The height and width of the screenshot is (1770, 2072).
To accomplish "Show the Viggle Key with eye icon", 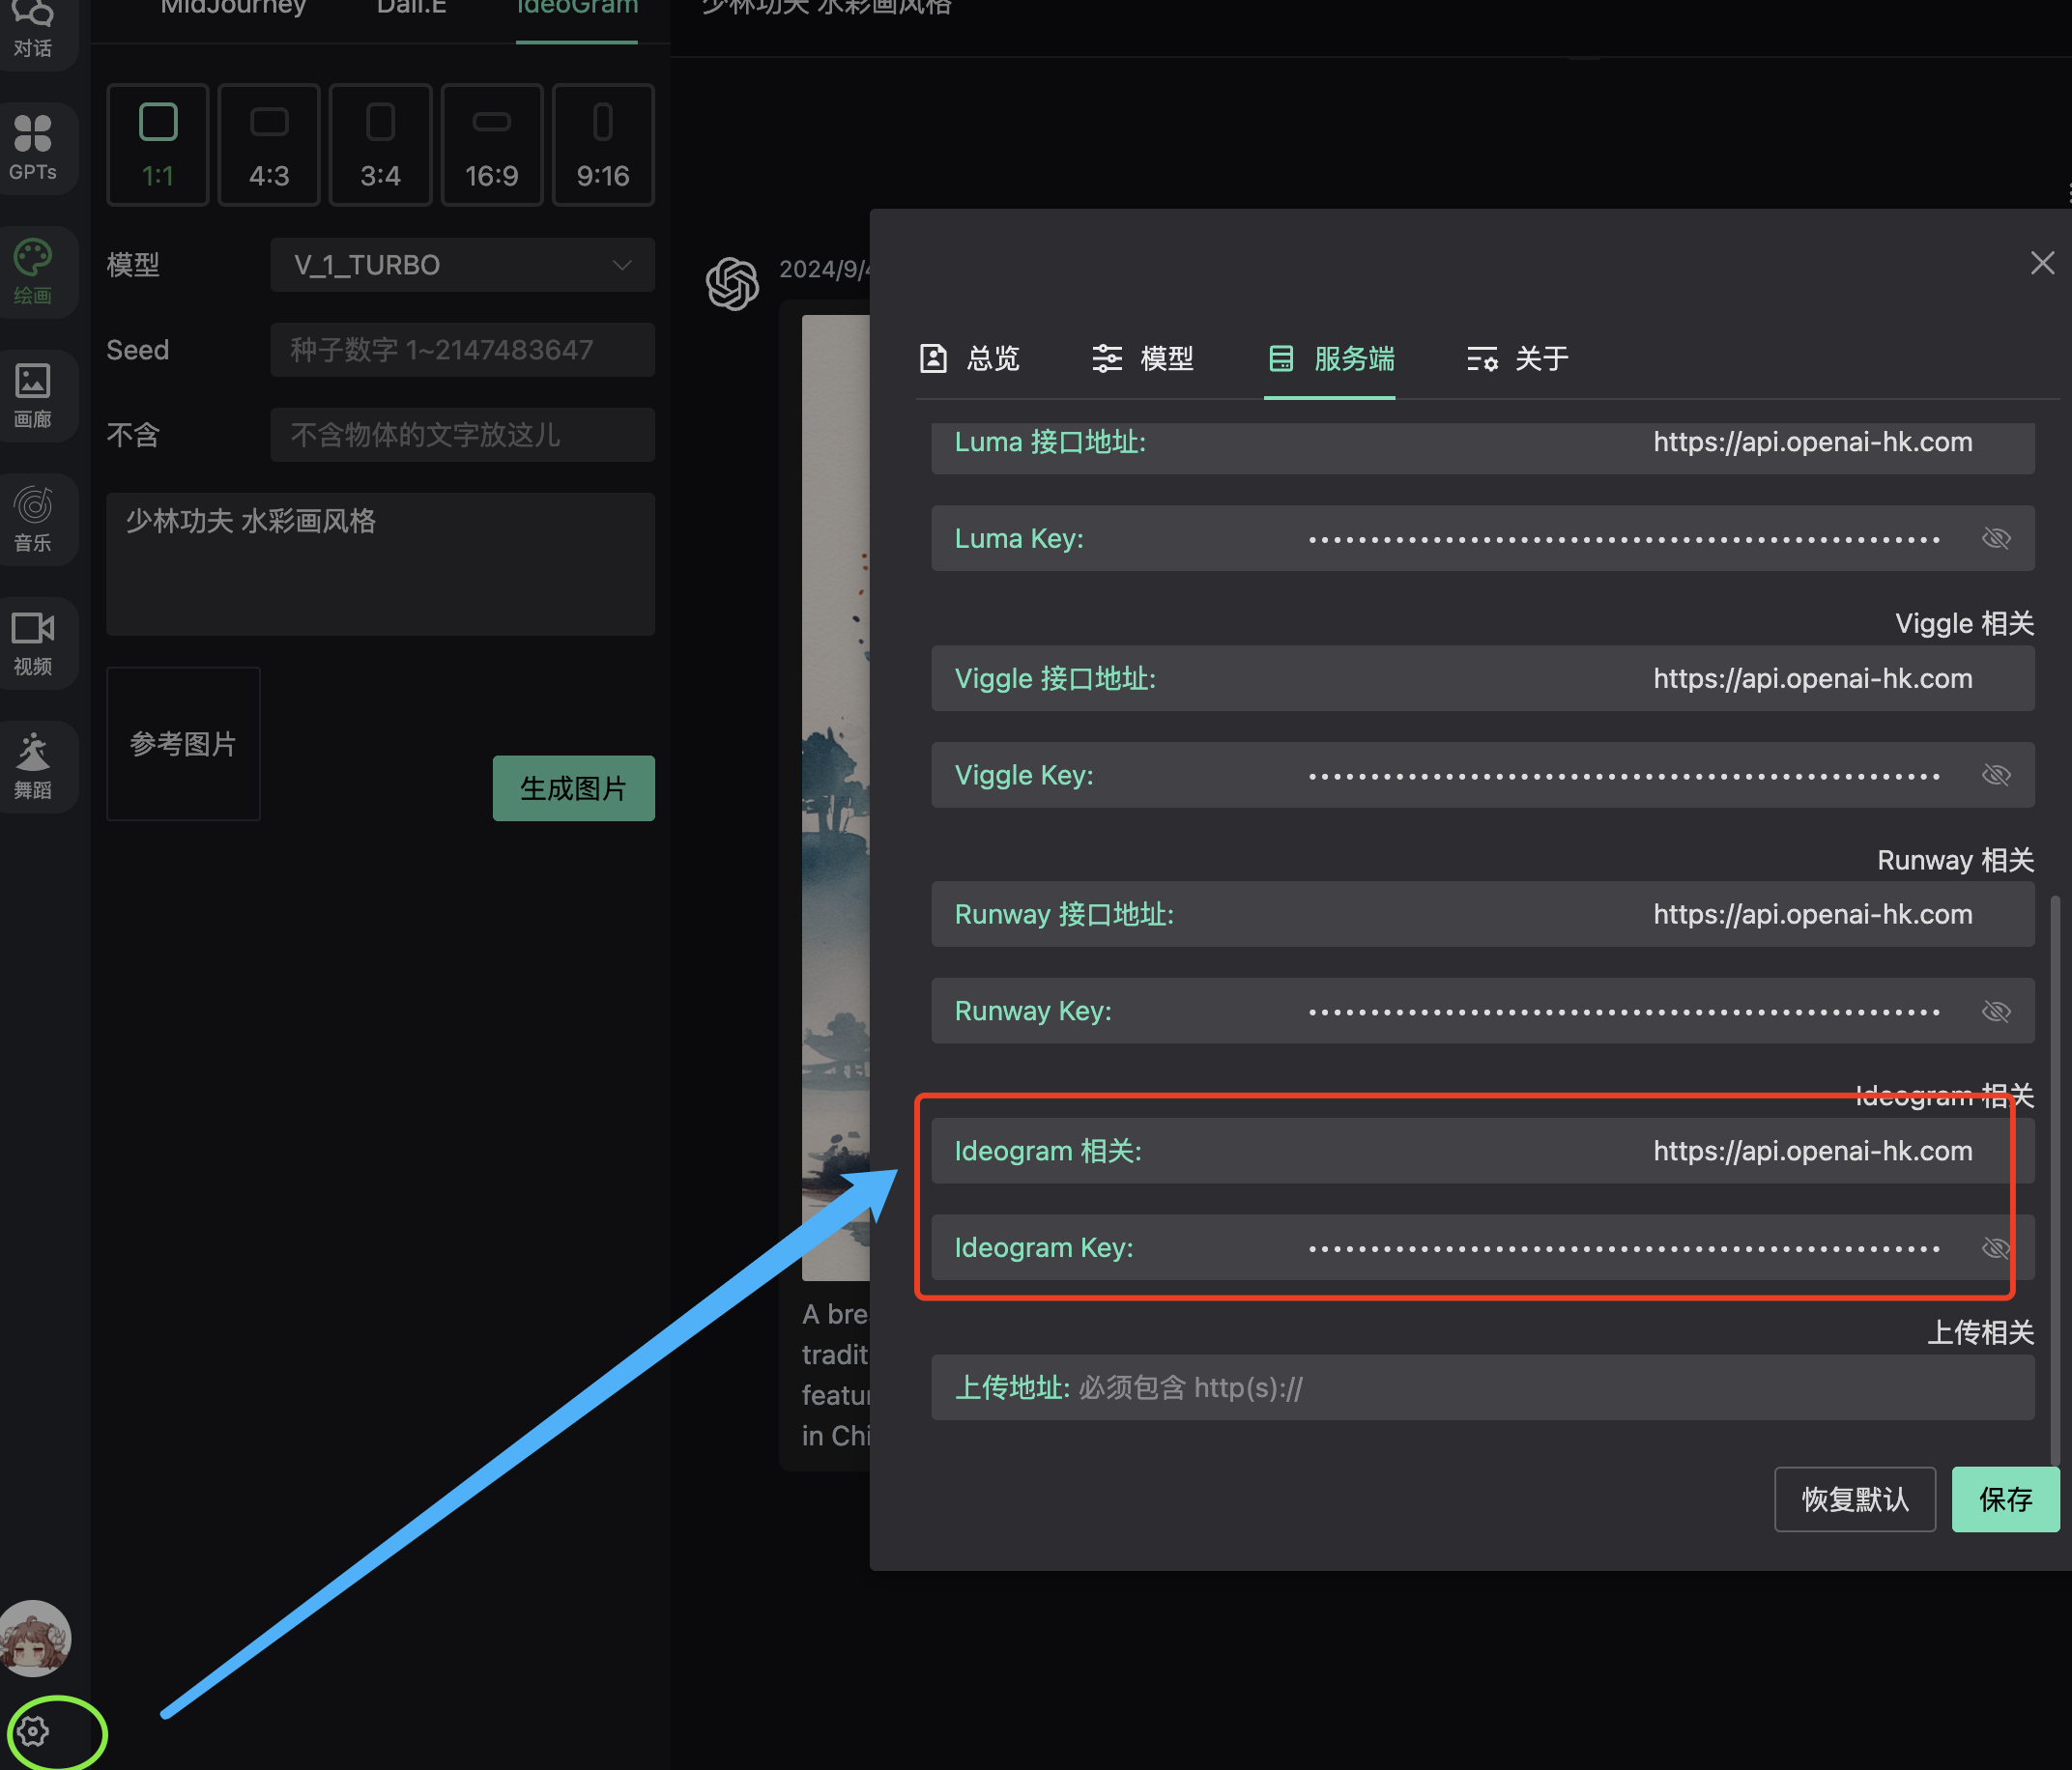I will pos(1996,775).
